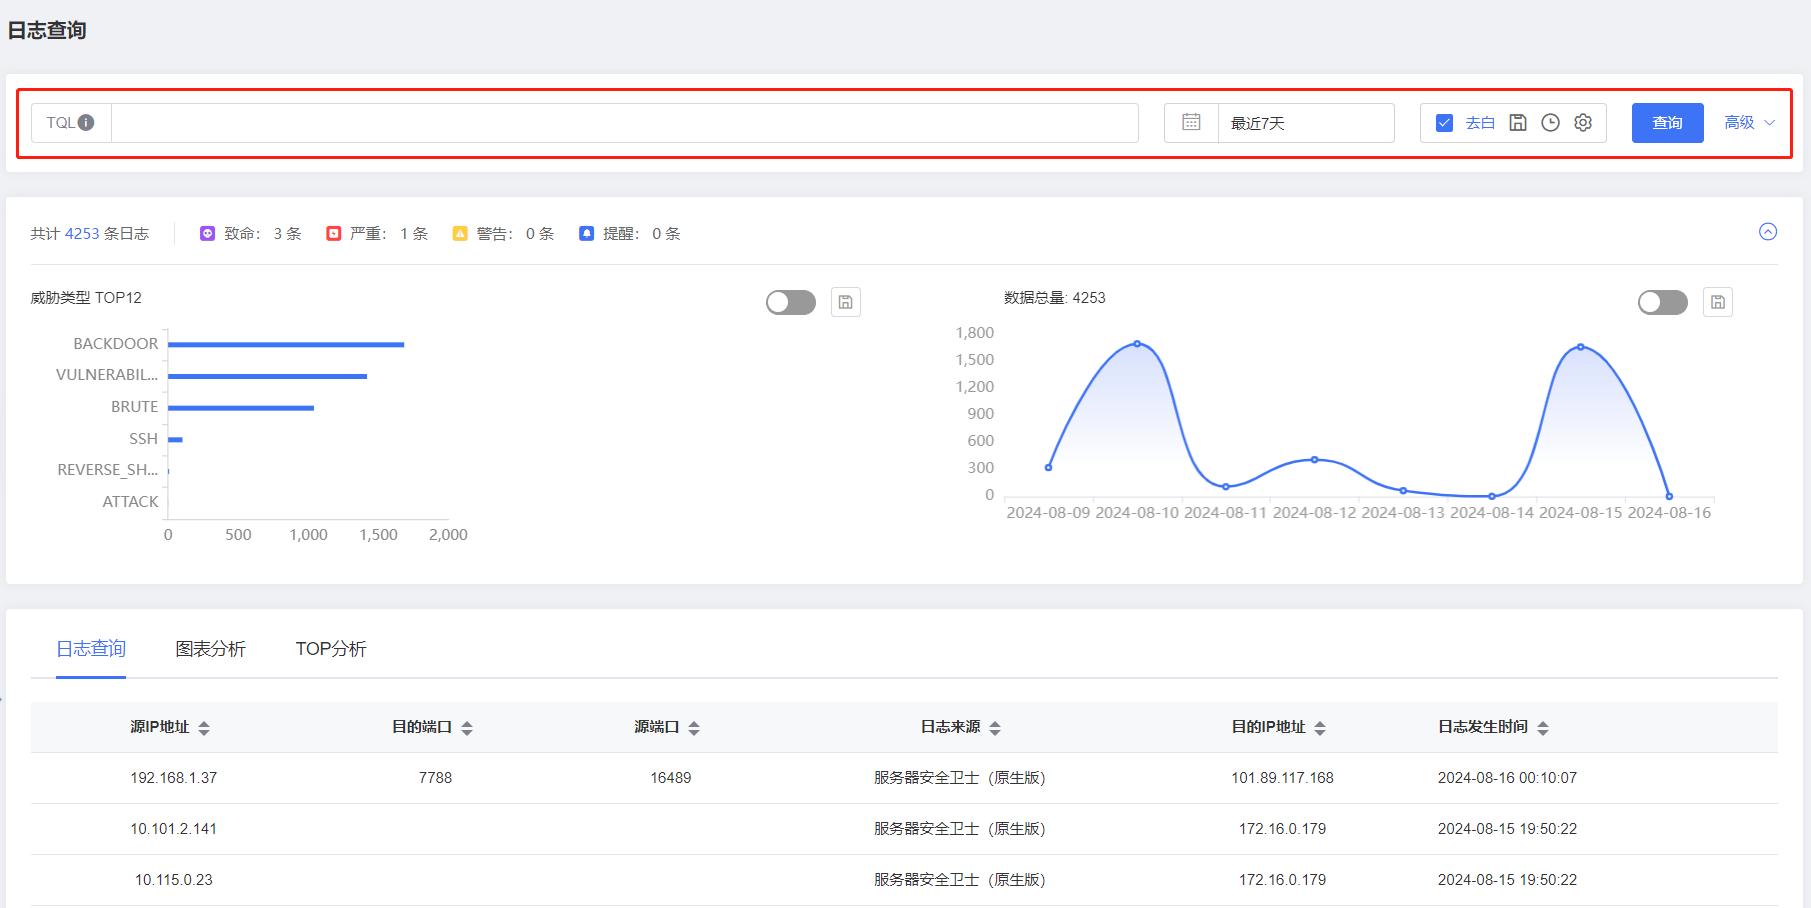Click the 2024-08-12 data point on line chart
The height and width of the screenshot is (908, 1811).
1314,460
